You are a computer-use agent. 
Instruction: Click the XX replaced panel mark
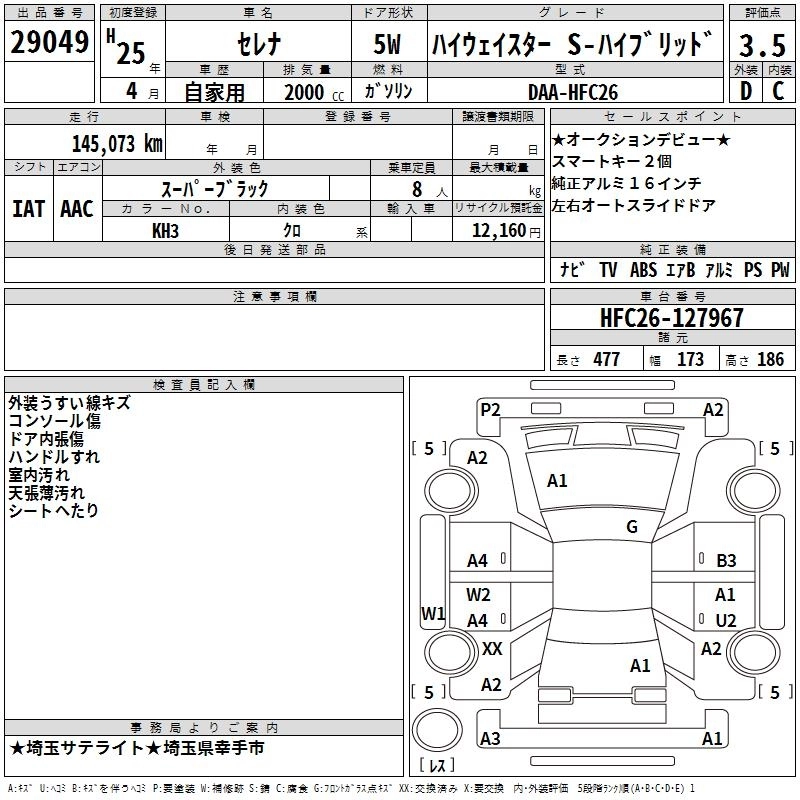coord(492,649)
